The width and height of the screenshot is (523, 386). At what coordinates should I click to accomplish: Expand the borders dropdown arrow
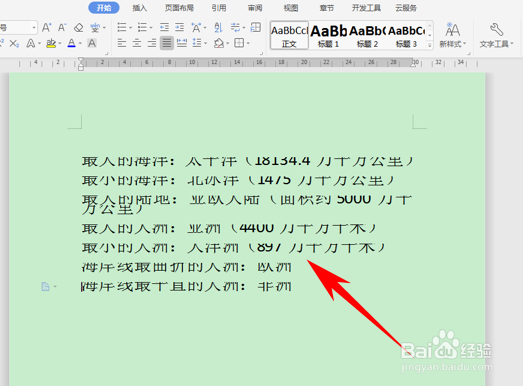click(248, 44)
